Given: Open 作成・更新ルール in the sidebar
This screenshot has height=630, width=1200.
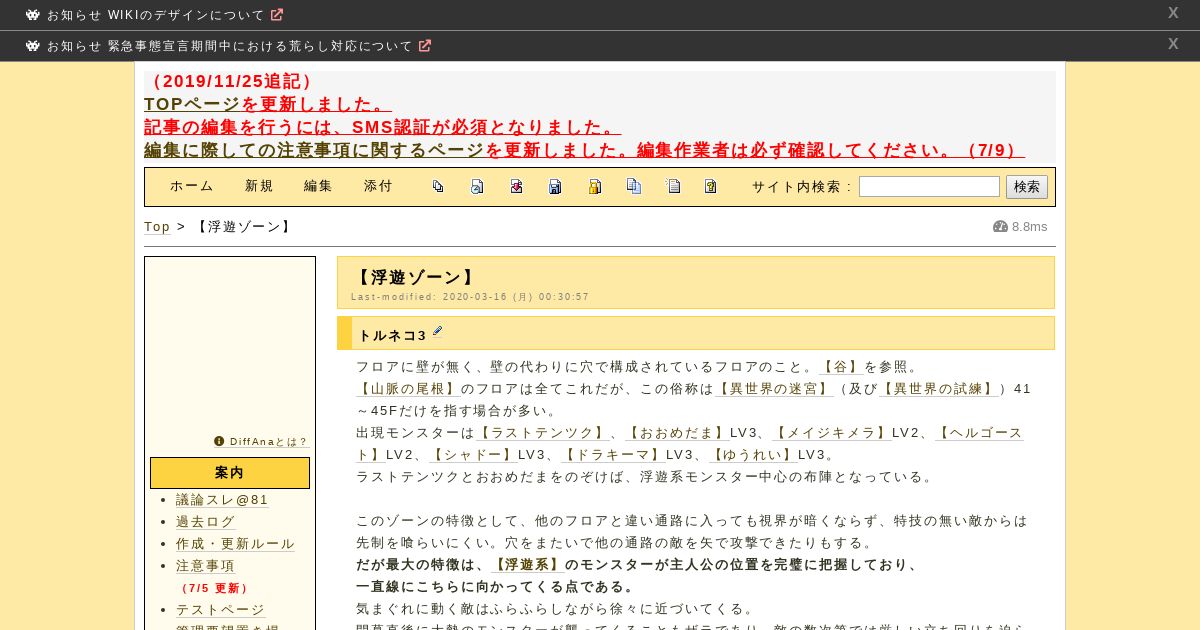Looking at the screenshot, I should (x=235, y=544).
